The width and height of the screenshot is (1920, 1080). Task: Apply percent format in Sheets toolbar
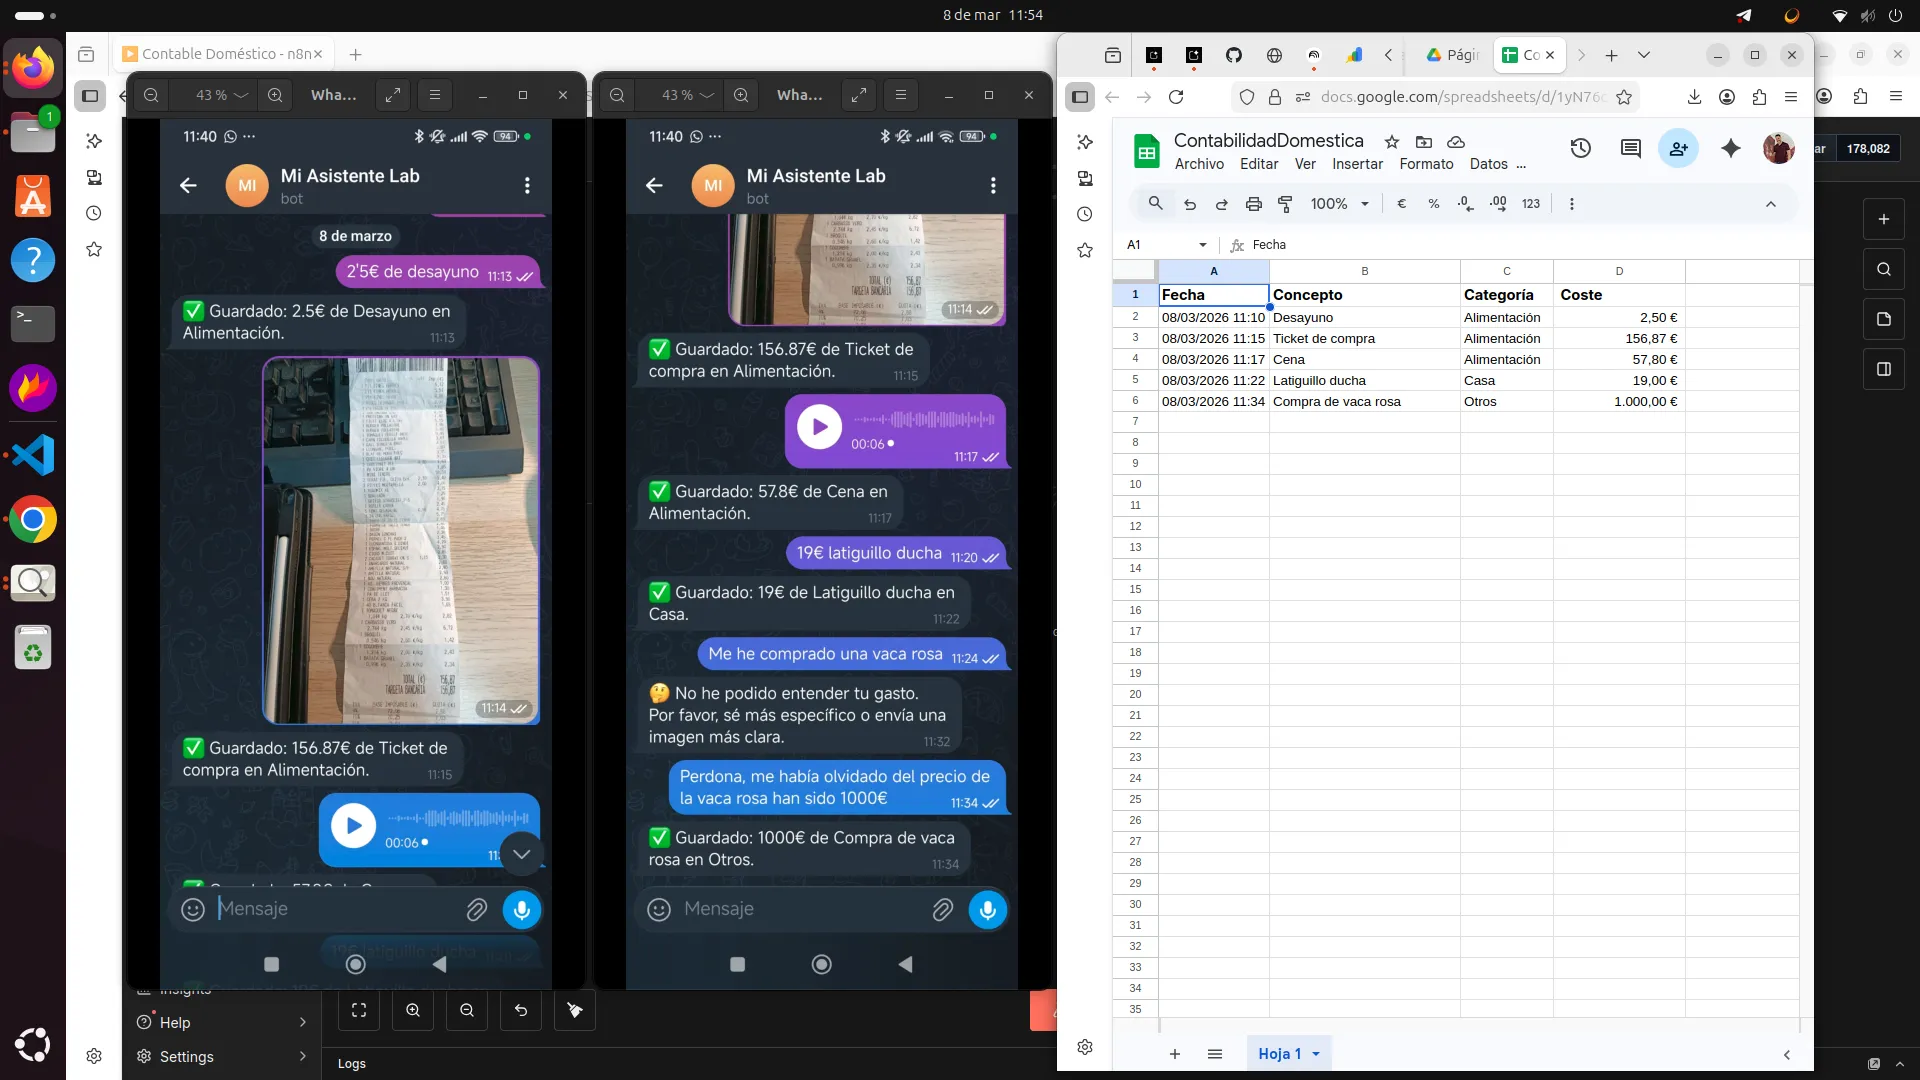pyautogui.click(x=1433, y=204)
